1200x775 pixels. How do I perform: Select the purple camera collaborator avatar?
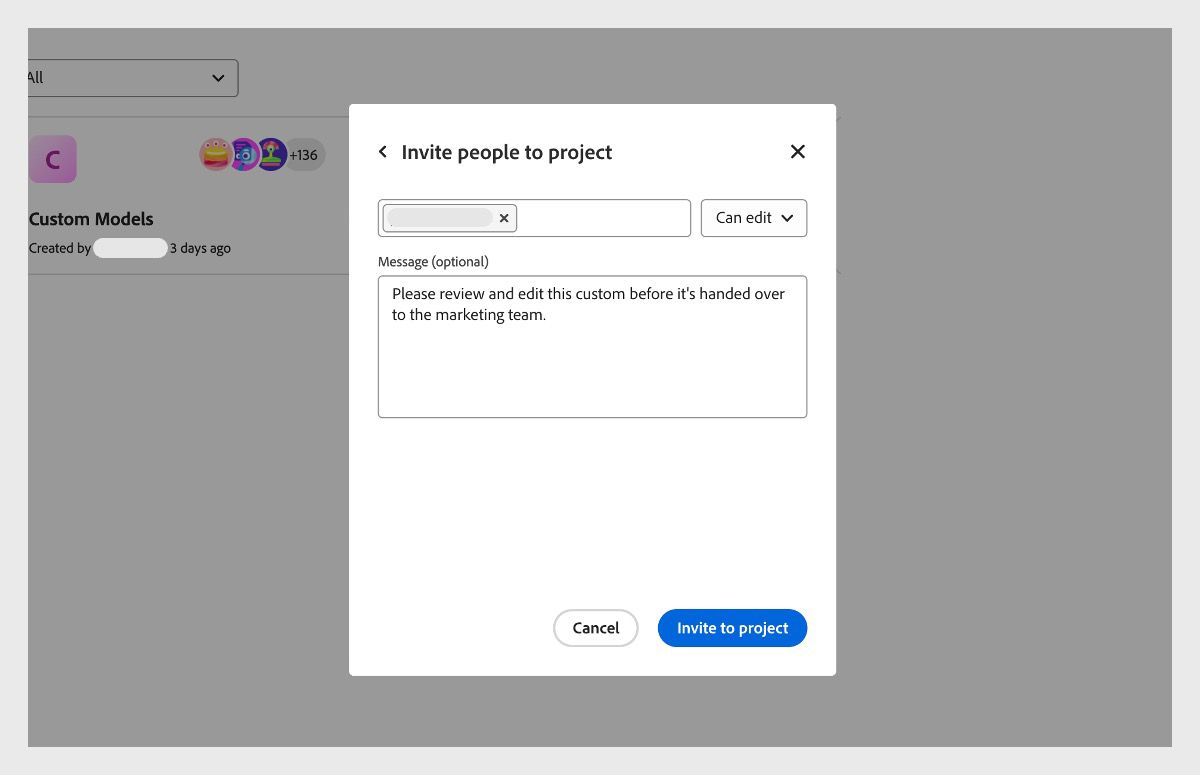(x=243, y=154)
